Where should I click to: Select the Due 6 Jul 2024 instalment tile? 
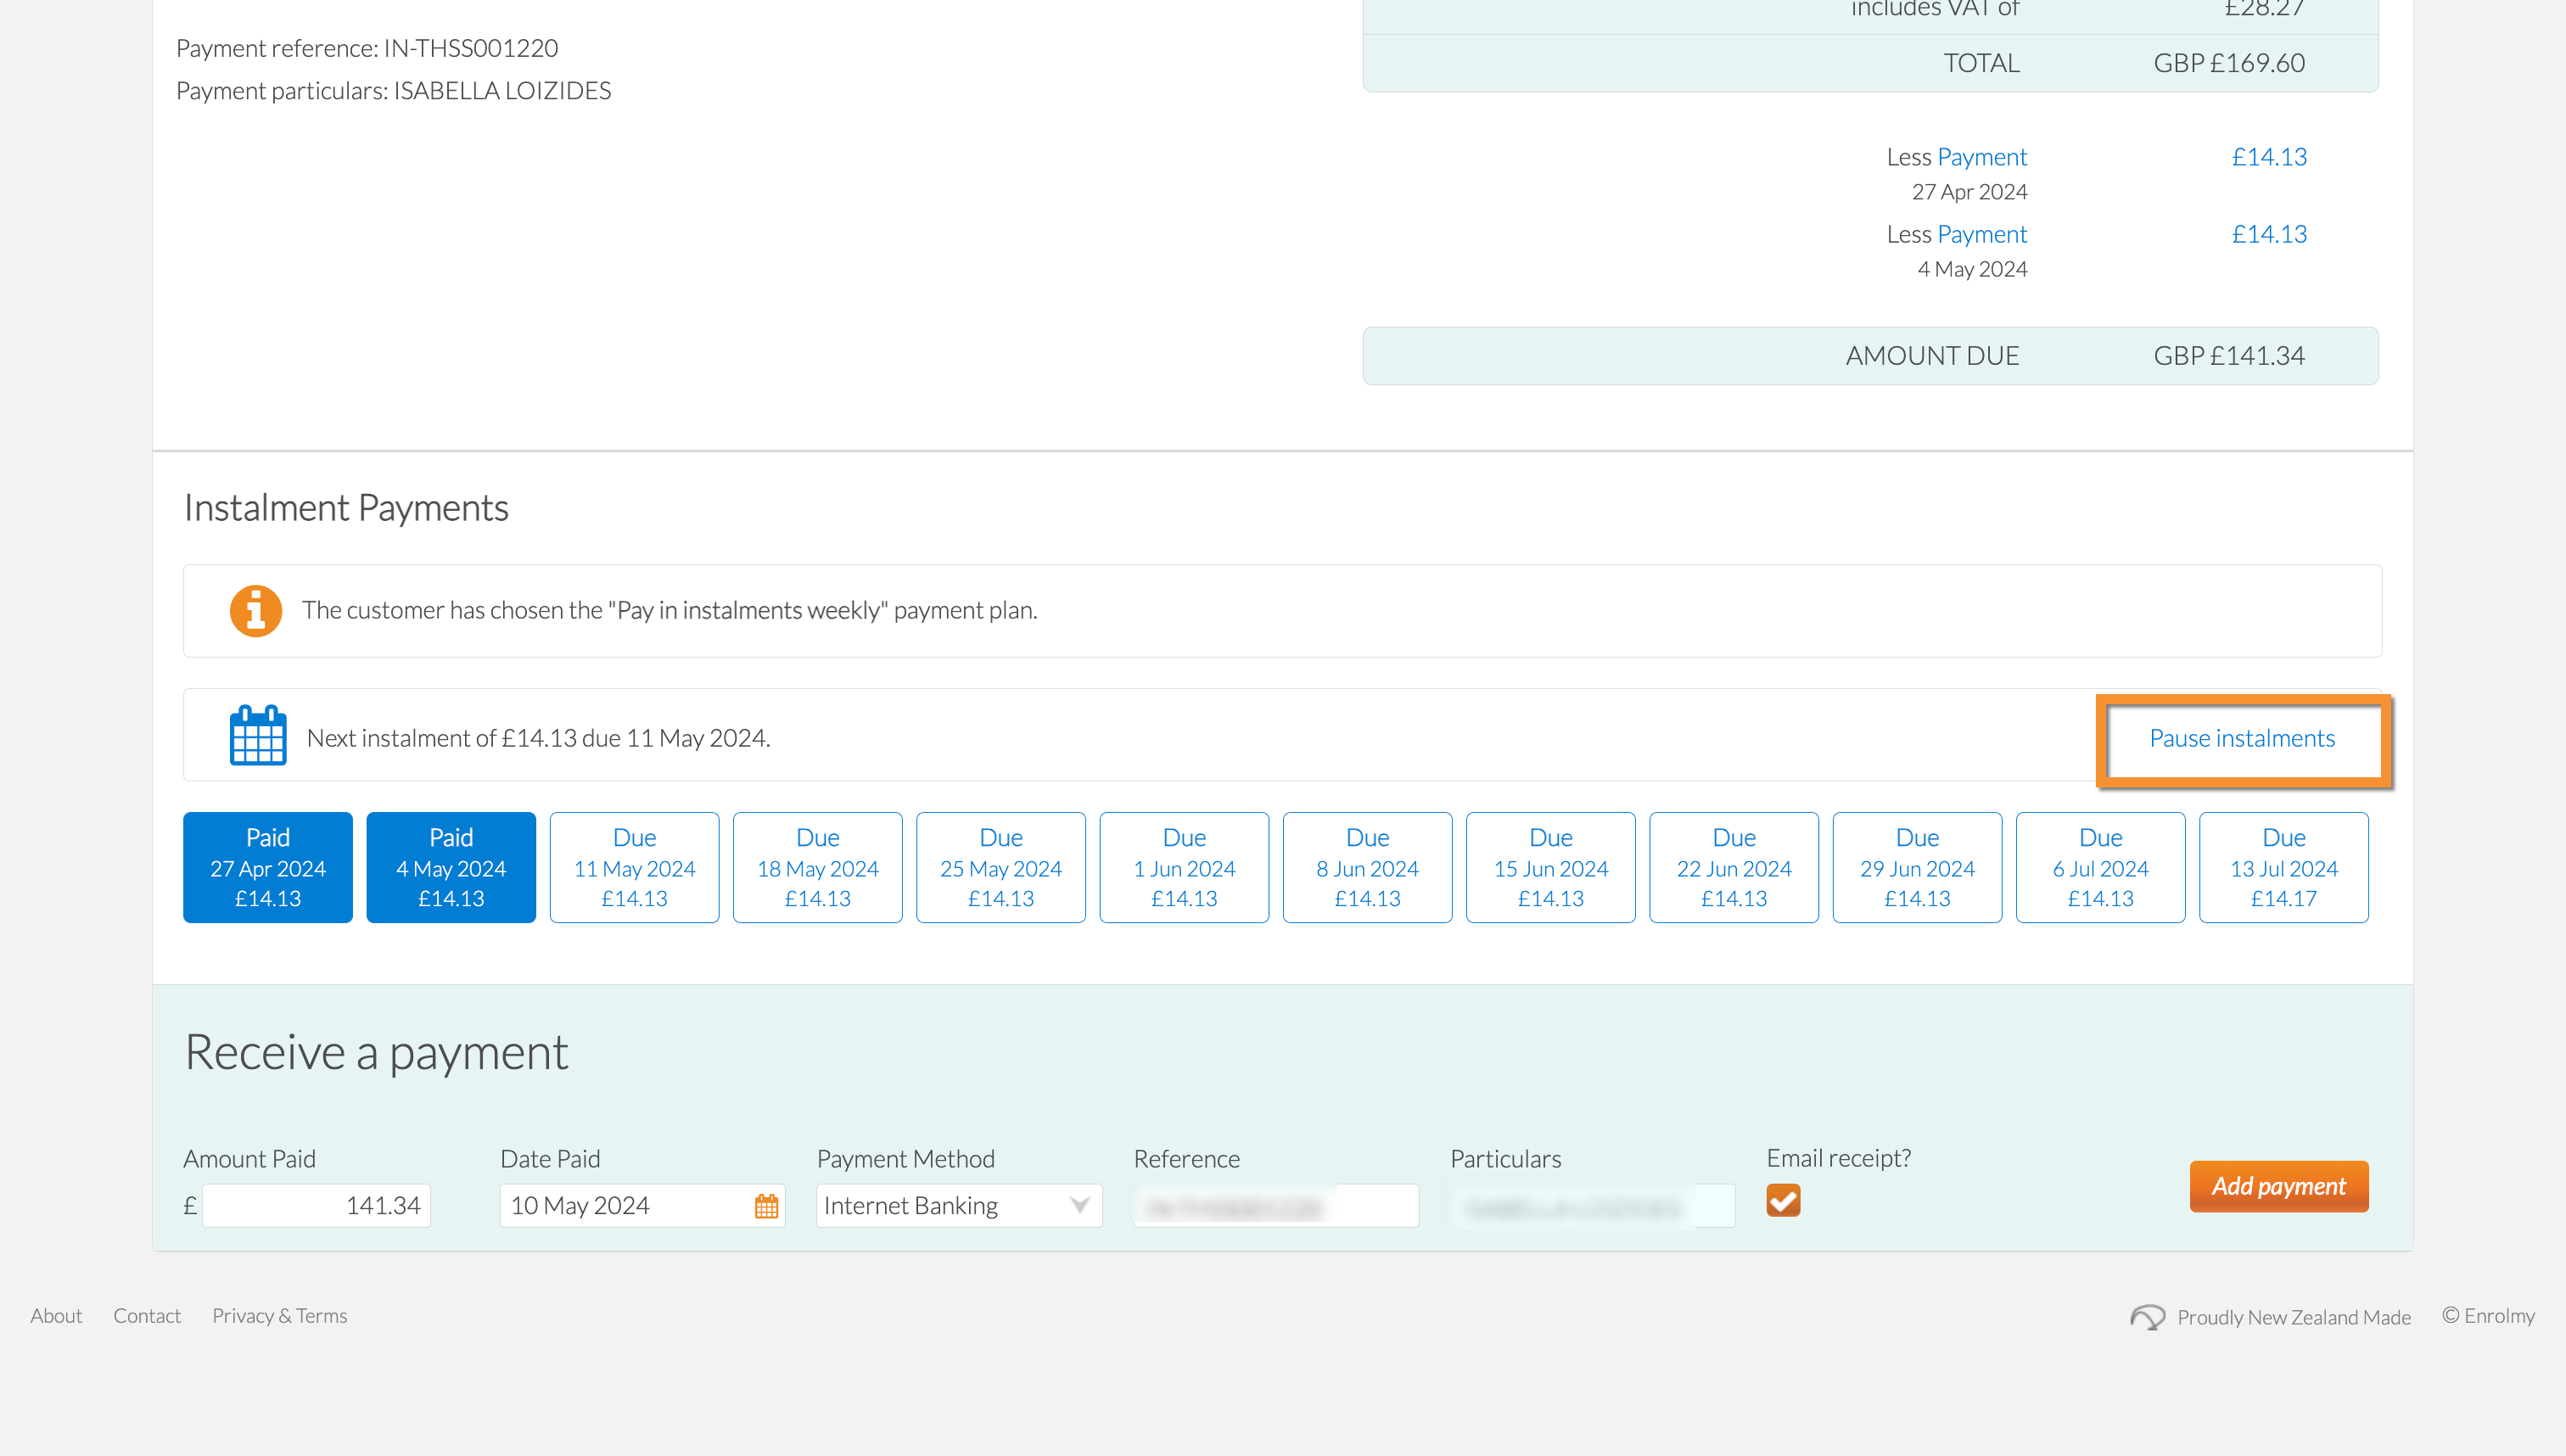pos(2101,867)
